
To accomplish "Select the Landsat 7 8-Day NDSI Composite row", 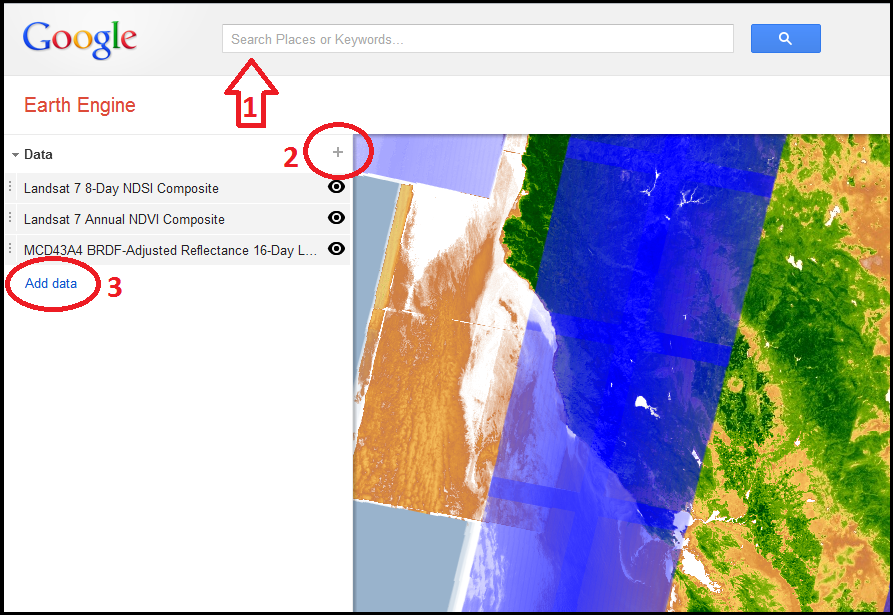I will coord(178,188).
